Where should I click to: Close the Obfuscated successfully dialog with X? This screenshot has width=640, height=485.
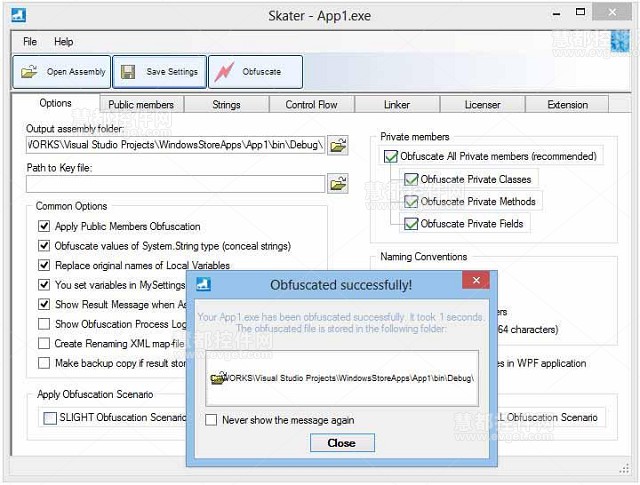click(476, 280)
